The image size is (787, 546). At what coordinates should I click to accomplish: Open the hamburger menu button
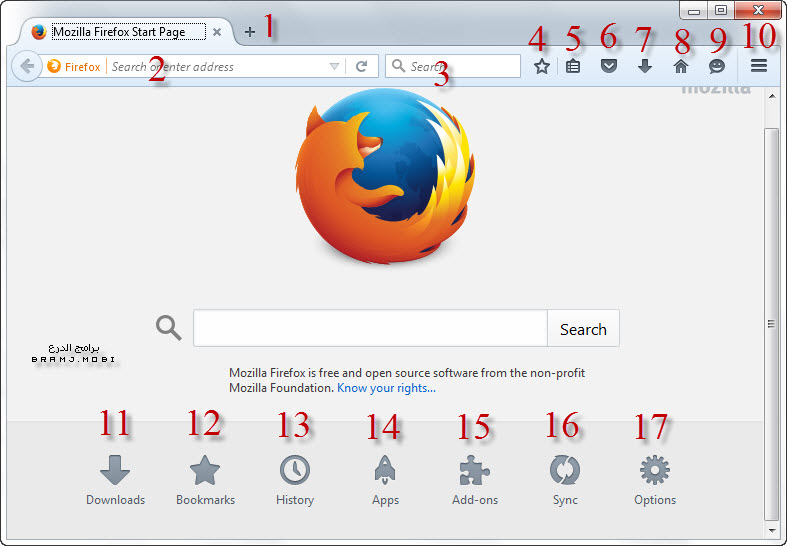759,67
